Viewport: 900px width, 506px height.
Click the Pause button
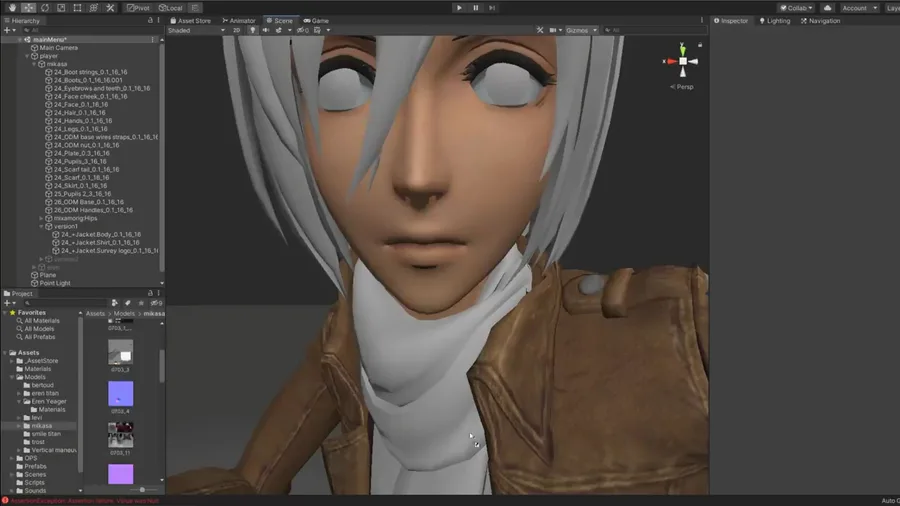click(476, 8)
